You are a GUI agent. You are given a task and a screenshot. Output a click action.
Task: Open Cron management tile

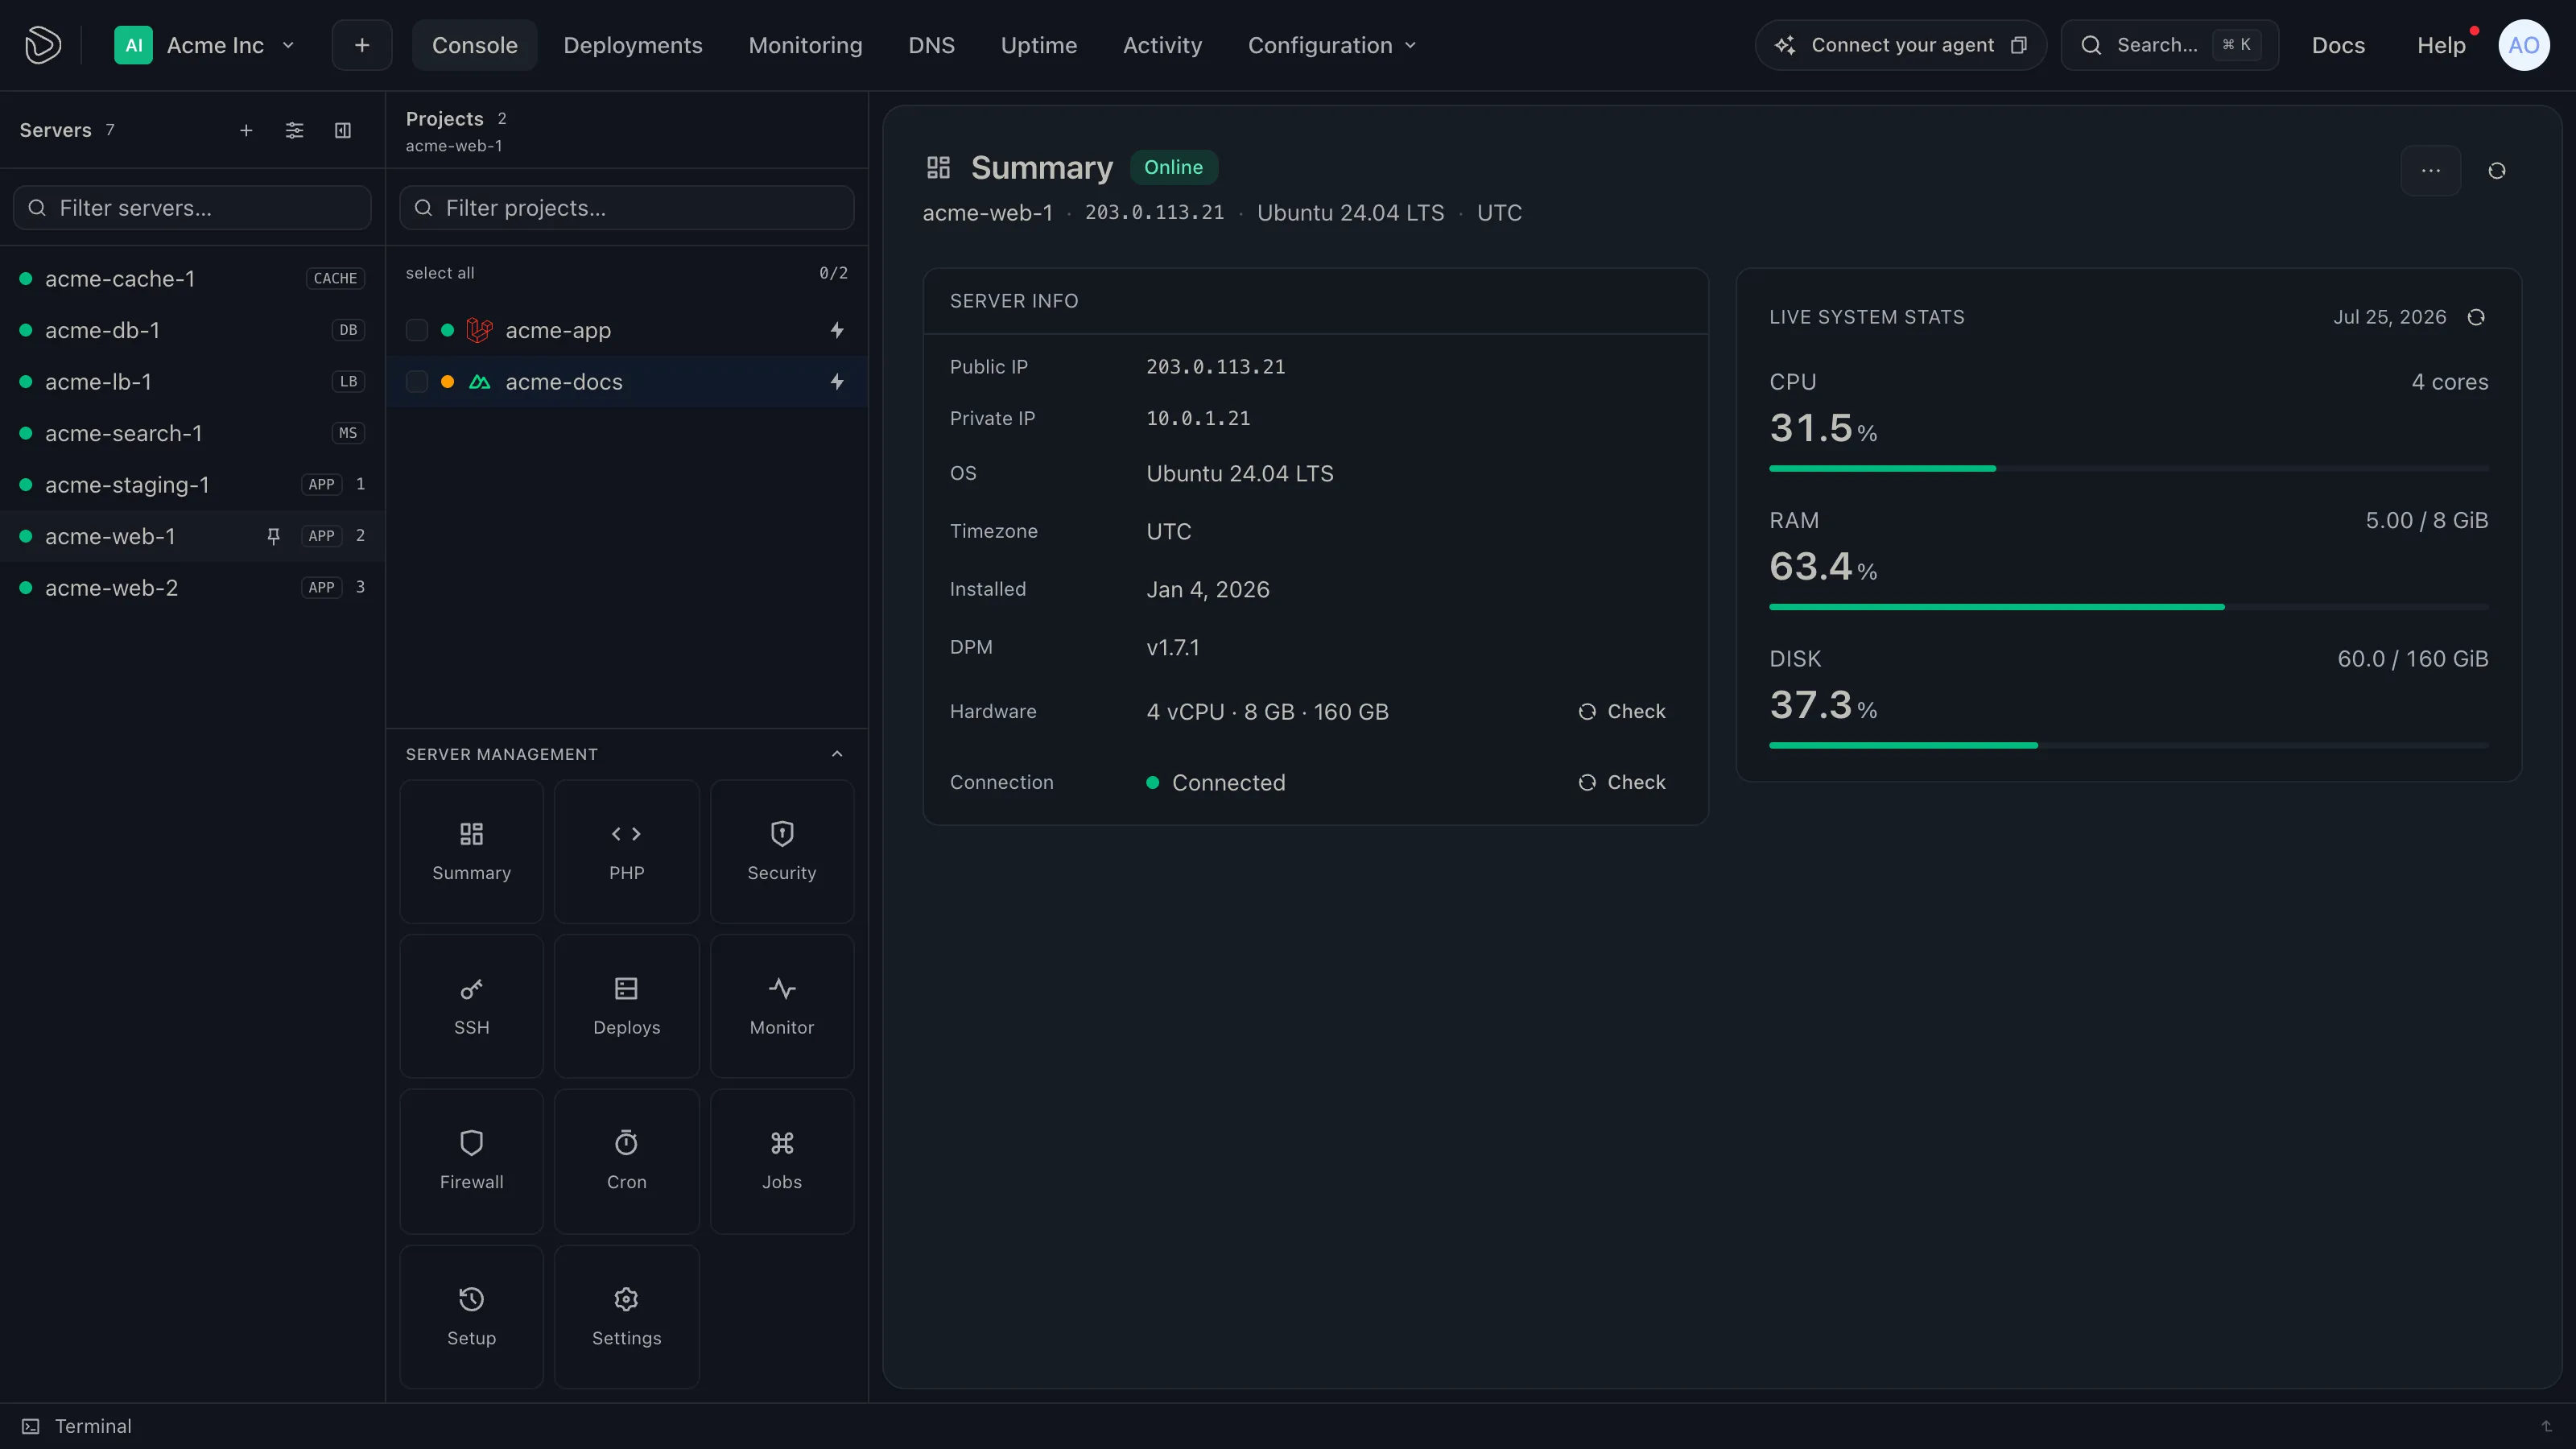[x=627, y=1161]
